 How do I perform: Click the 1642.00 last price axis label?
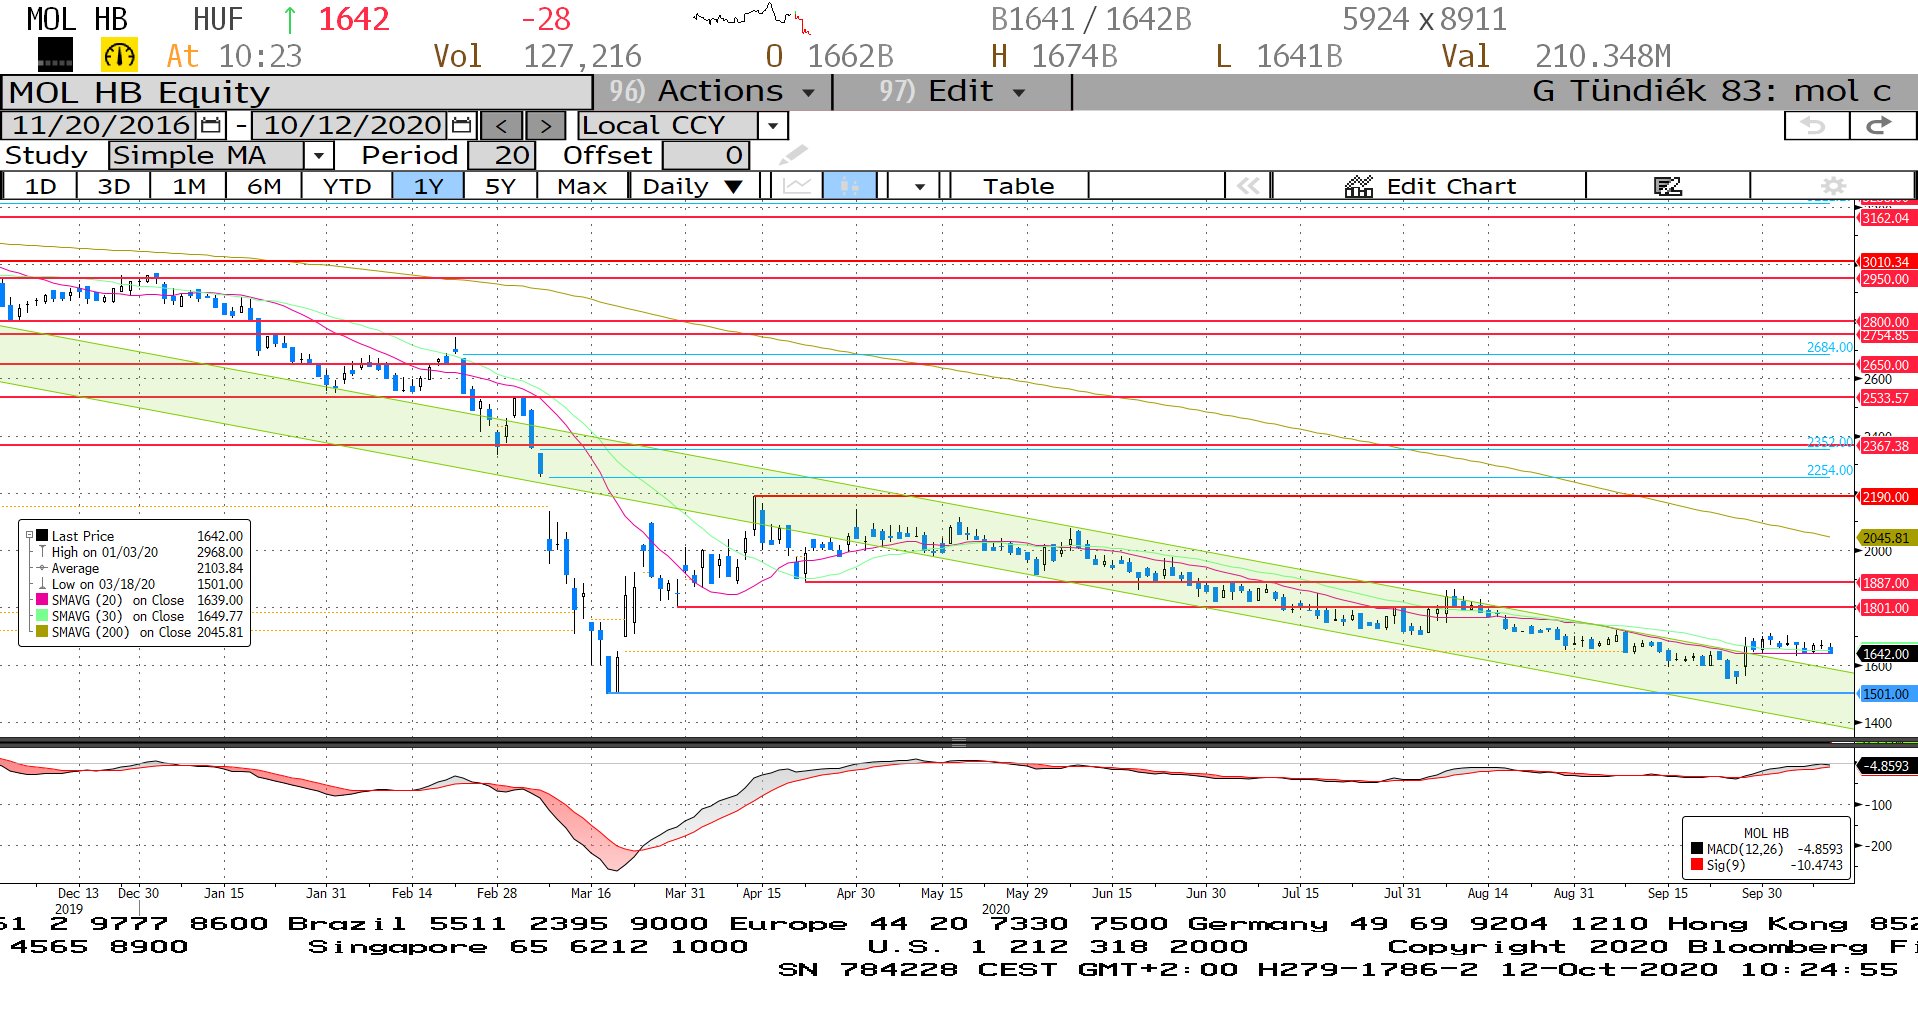[x=1885, y=654]
